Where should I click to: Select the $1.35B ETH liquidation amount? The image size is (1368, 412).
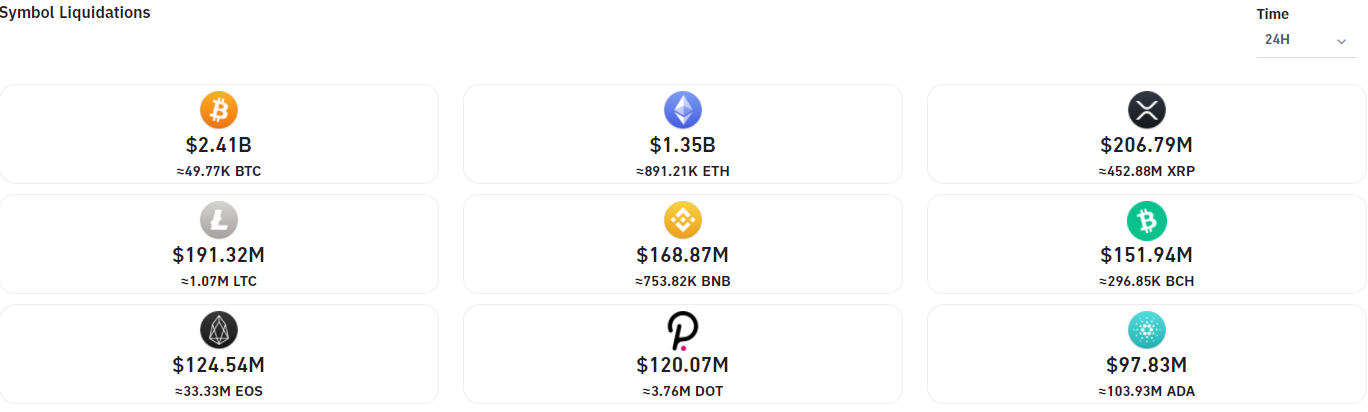coord(683,146)
